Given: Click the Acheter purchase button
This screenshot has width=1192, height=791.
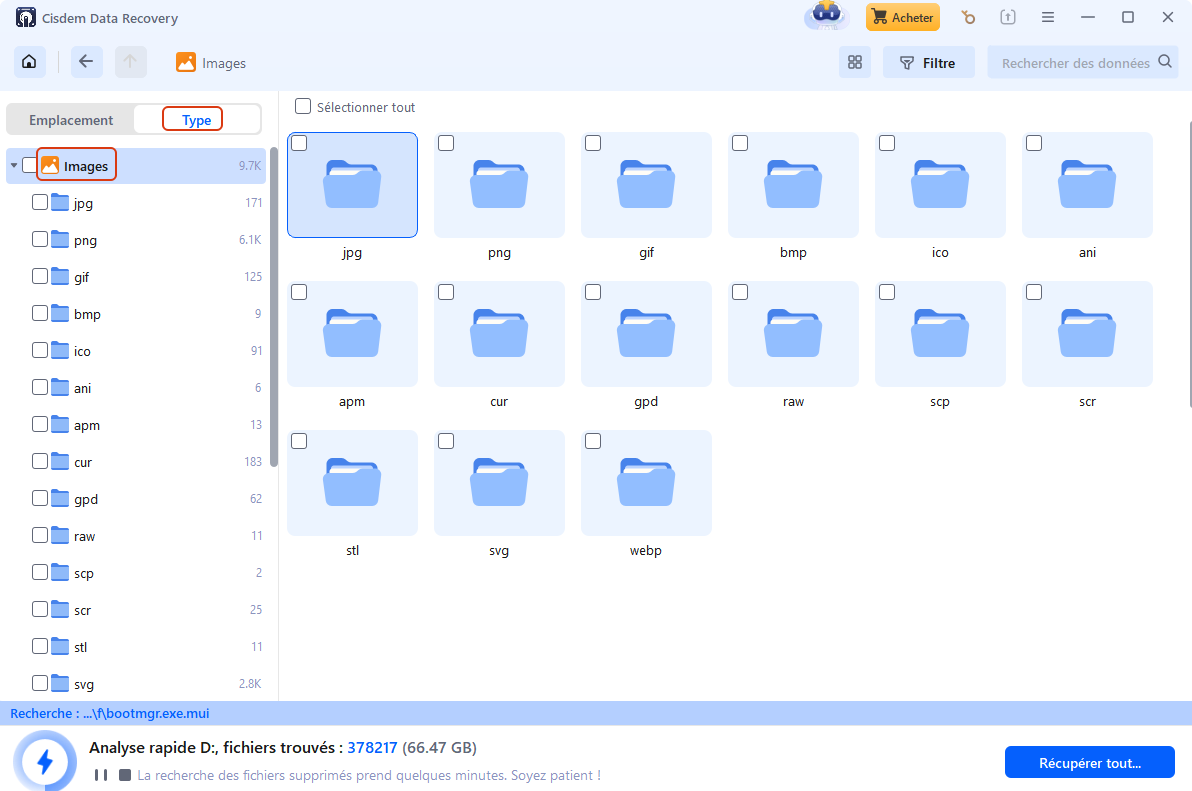Looking at the screenshot, I should pos(902,17).
